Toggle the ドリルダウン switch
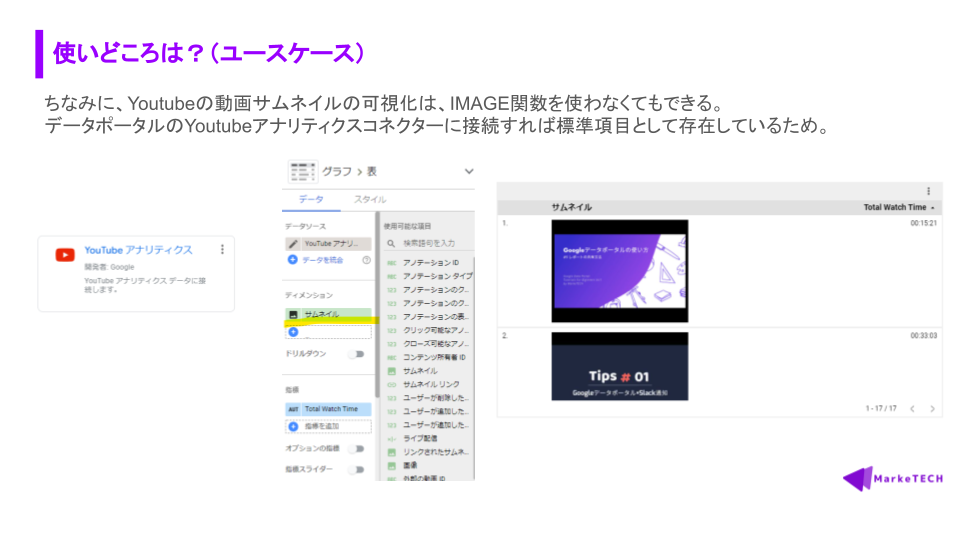The image size is (960, 540). [x=357, y=354]
